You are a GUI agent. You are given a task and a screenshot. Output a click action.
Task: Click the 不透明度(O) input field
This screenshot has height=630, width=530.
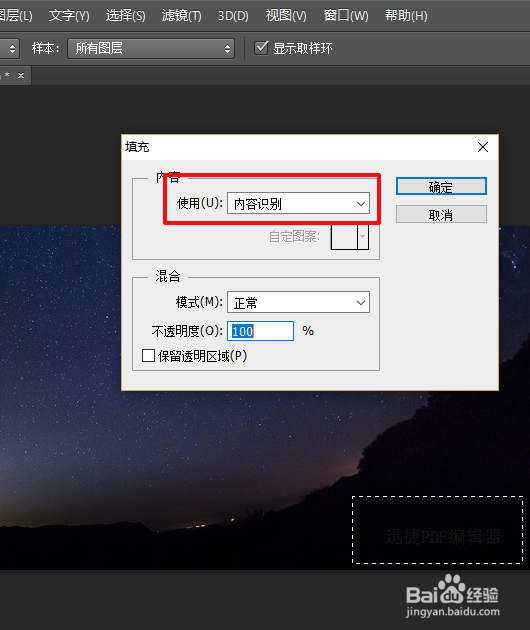[x=260, y=331]
